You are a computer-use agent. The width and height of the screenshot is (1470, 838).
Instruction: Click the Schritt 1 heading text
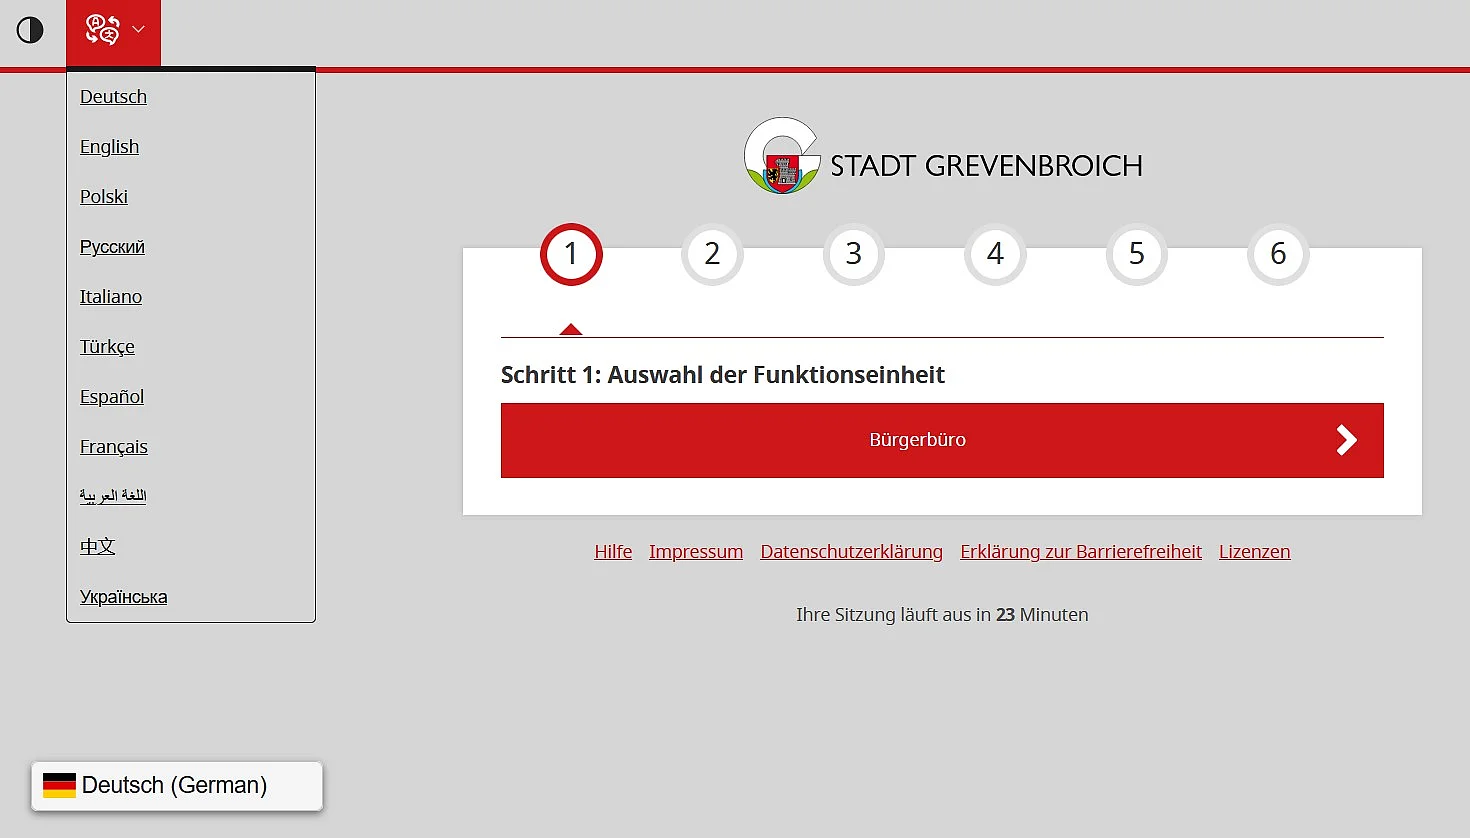pyautogui.click(x=723, y=375)
